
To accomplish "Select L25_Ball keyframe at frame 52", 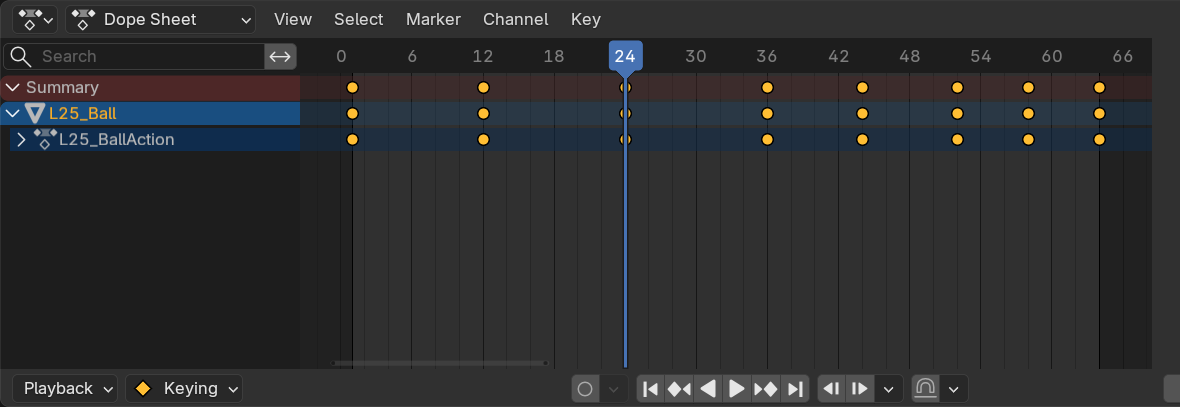I will (x=957, y=114).
